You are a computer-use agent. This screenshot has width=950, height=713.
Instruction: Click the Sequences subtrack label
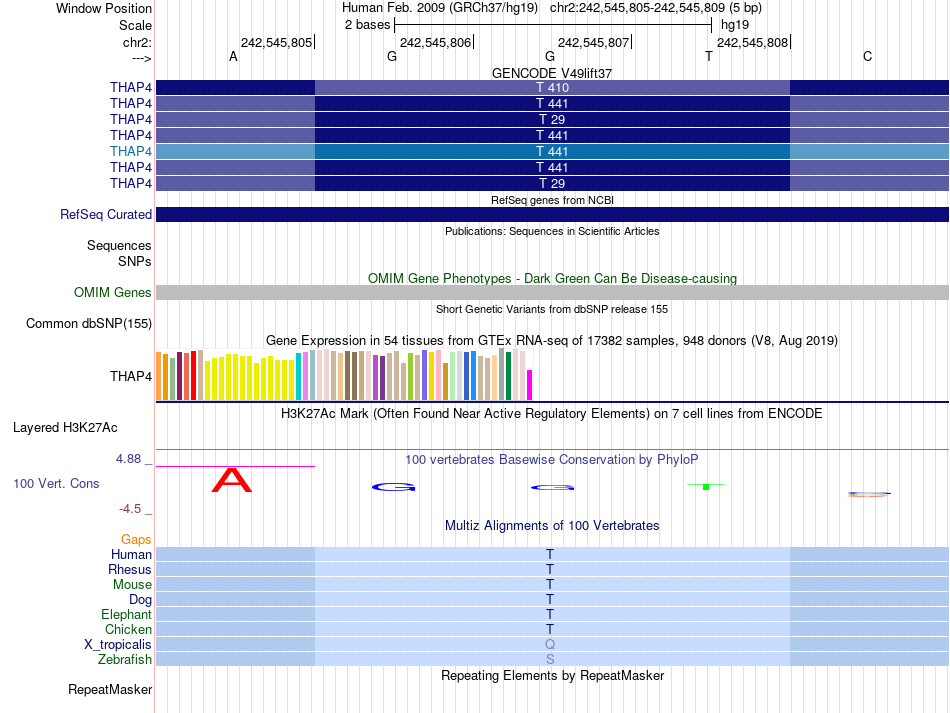pyautogui.click(x=119, y=245)
